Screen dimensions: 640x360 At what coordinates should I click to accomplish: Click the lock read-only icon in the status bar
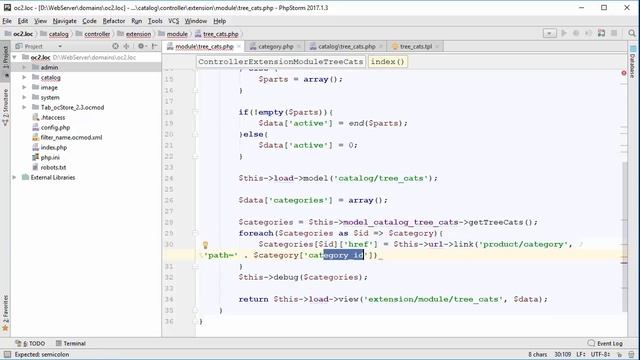coord(619,355)
